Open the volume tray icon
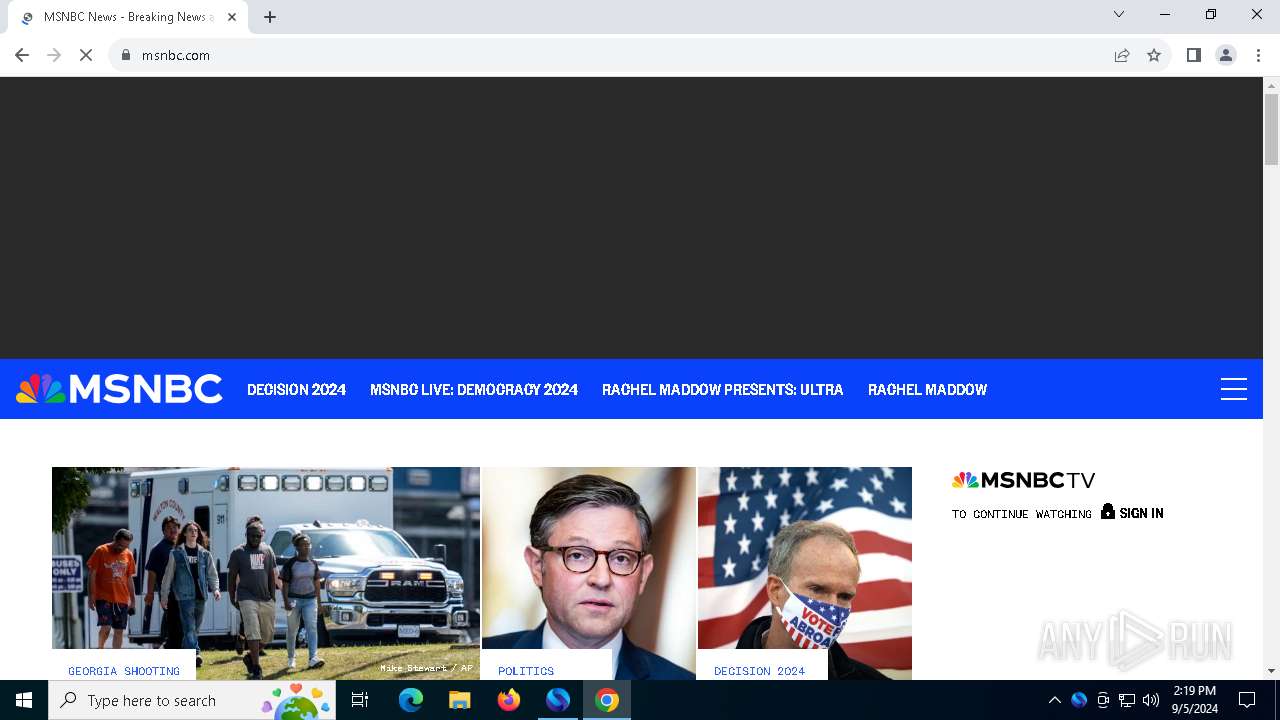Viewport: 1280px width, 720px height. tap(1150, 700)
